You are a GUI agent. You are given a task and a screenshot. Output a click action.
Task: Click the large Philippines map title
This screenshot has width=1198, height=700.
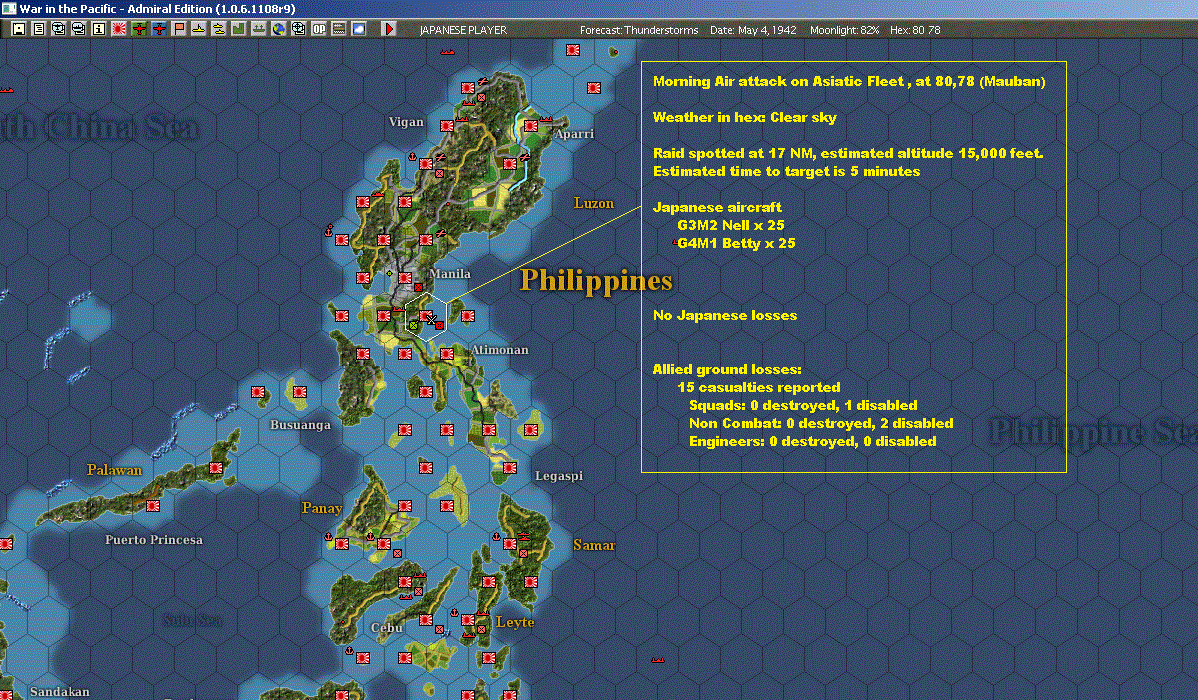(x=596, y=280)
